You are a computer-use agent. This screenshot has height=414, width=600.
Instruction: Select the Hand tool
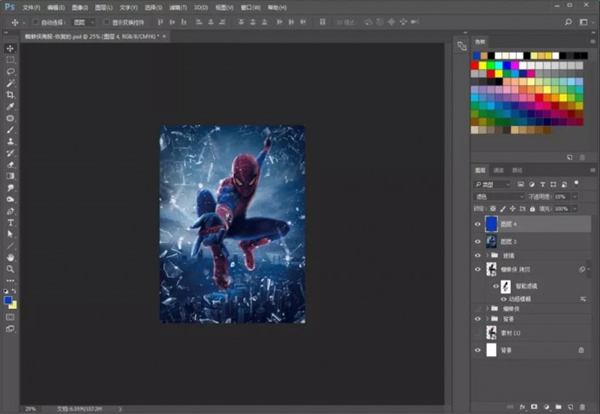tap(10, 257)
